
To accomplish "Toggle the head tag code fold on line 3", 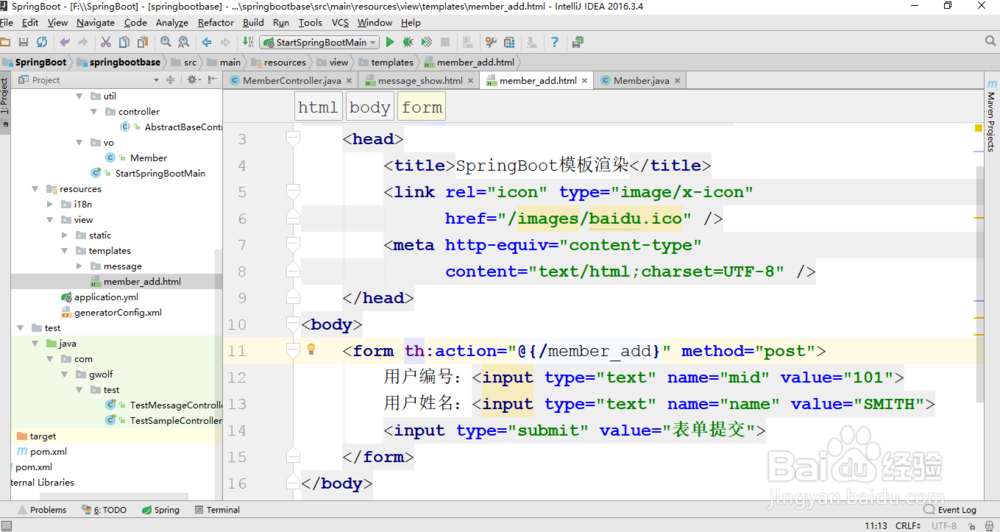I will tap(293, 138).
